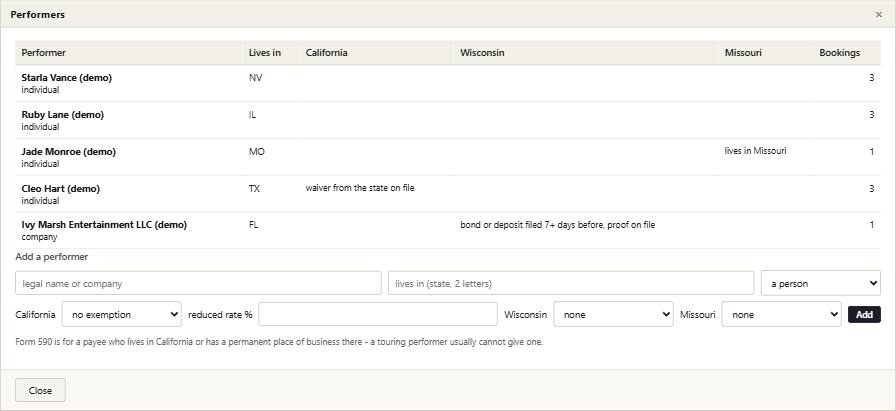Click the FL state cell

pyautogui.click(x=253, y=225)
